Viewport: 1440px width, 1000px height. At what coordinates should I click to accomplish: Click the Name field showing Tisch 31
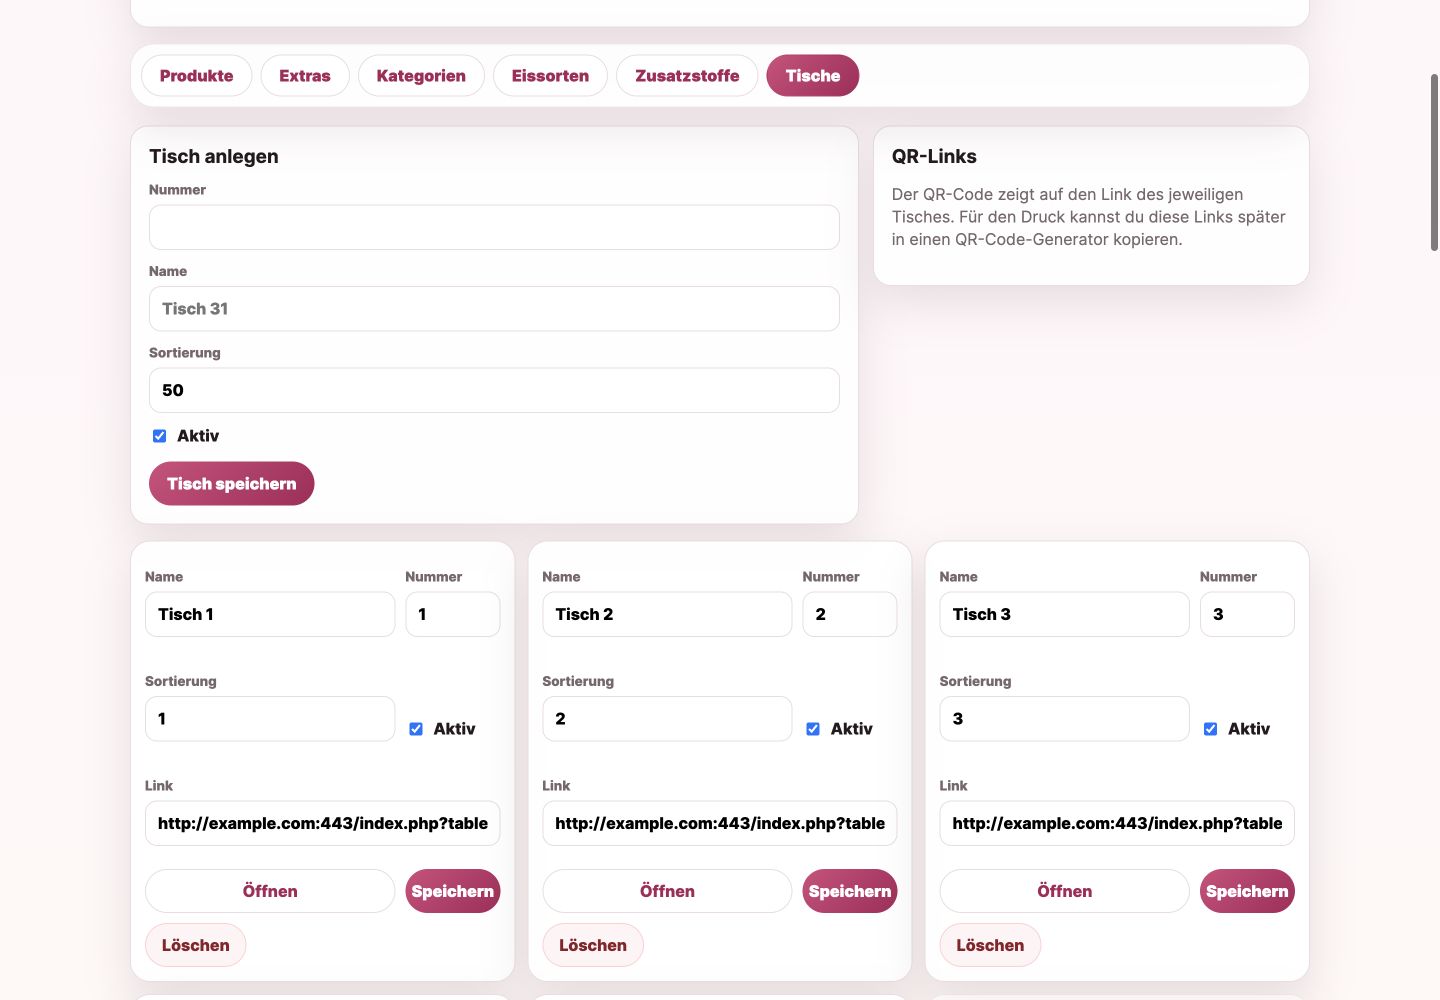point(494,309)
